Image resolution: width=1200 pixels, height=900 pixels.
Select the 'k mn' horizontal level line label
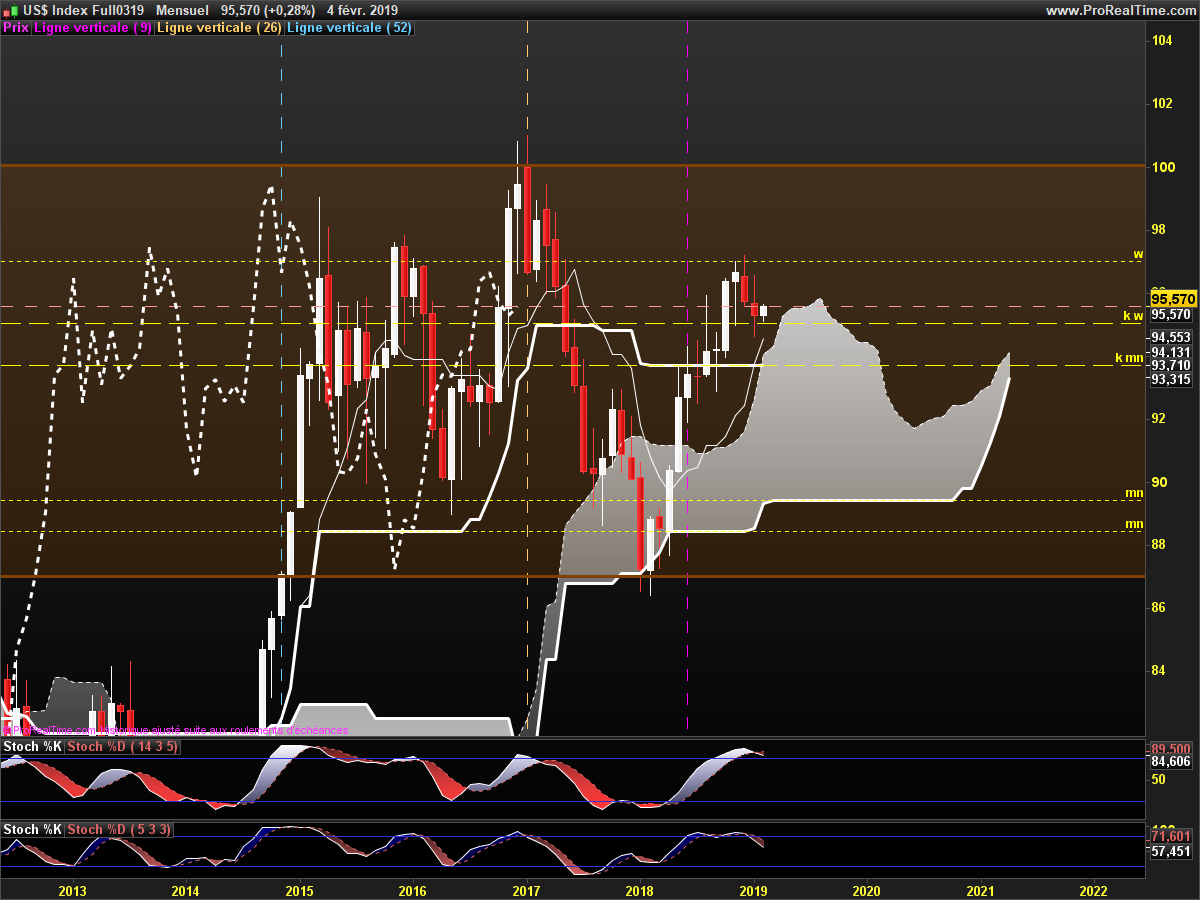[x=1129, y=358]
